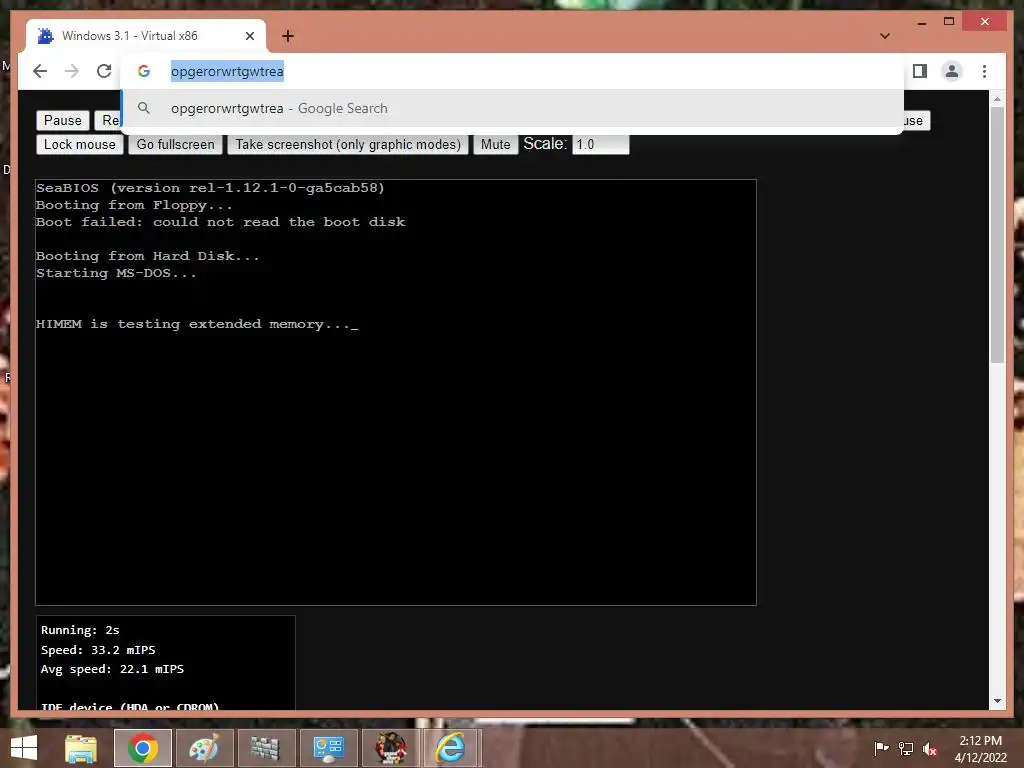Image resolution: width=1024 pixels, height=768 pixels.
Task: Open Internet Explorer from the taskbar
Action: (x=451, y=748)
